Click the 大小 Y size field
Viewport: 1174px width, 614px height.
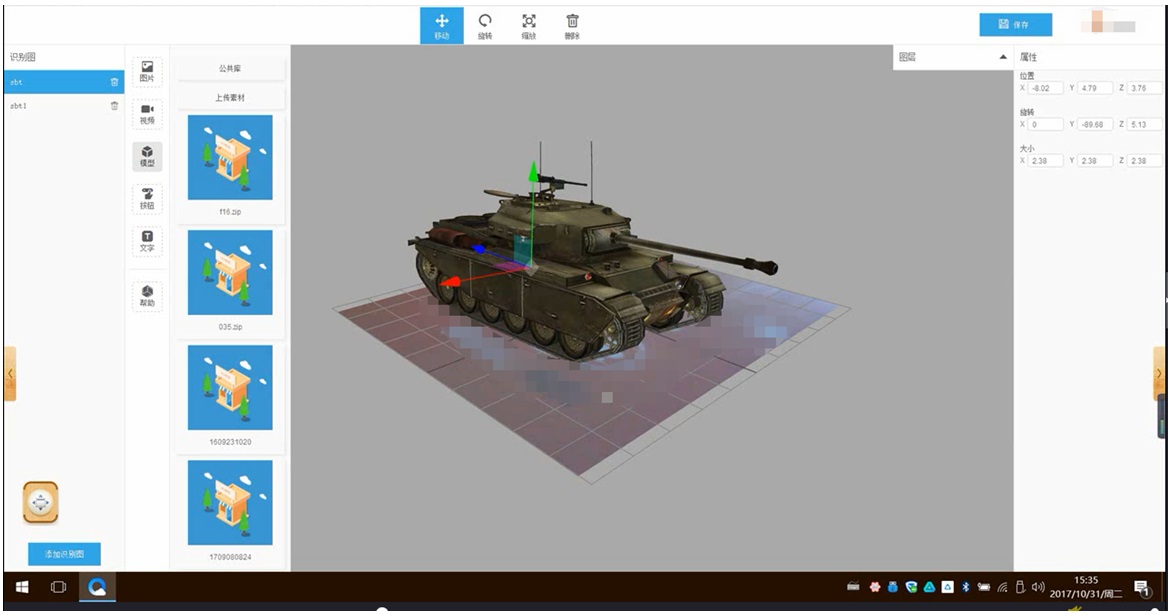tap(1095, 161)
